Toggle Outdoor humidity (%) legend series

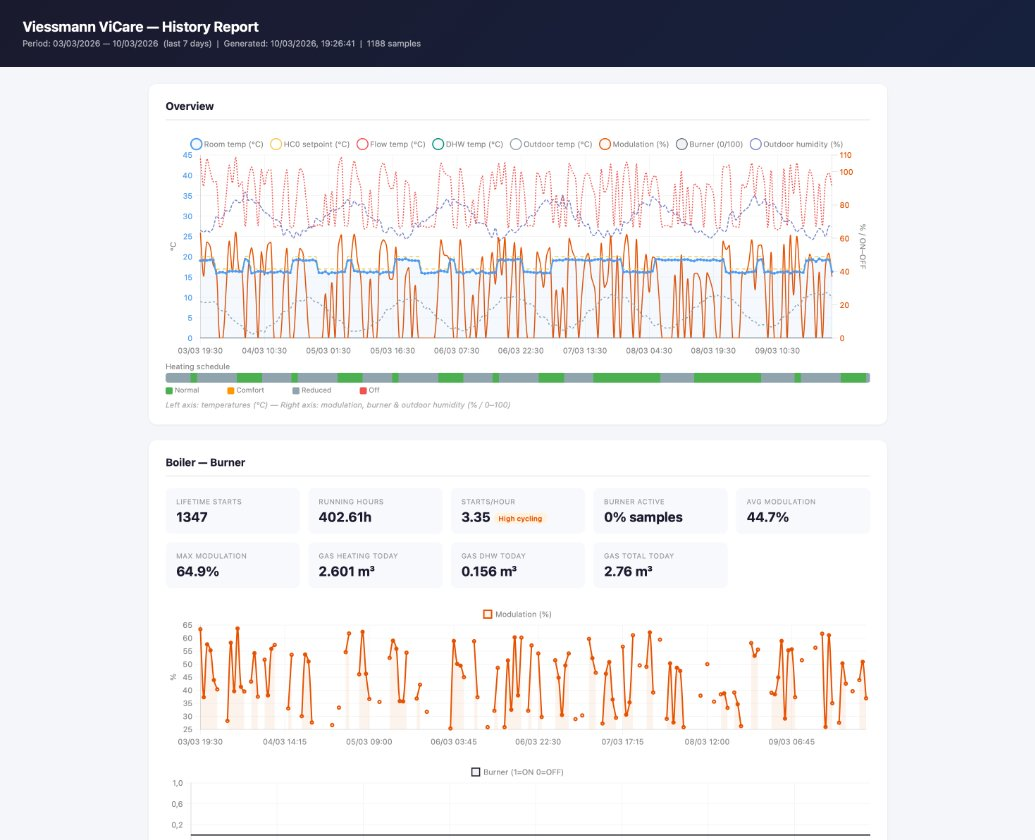(x=796, y=144)
